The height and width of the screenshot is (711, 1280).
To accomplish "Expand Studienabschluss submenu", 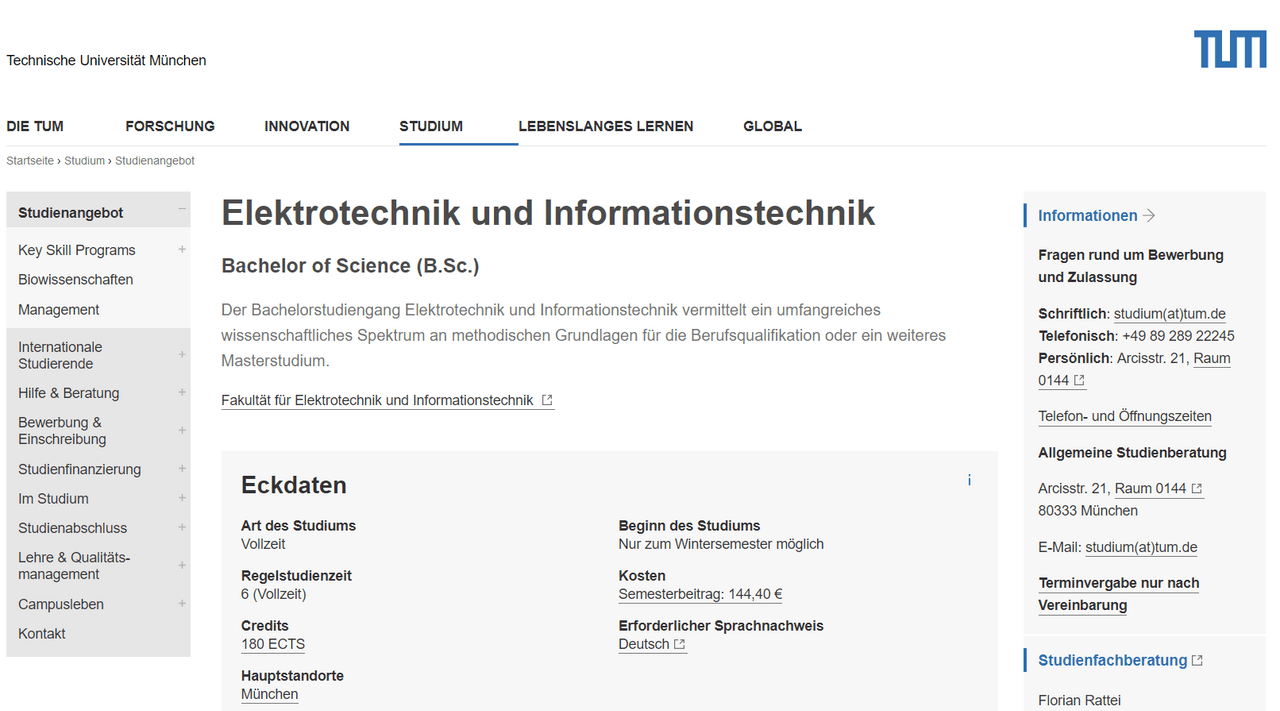I will [182, 527].
